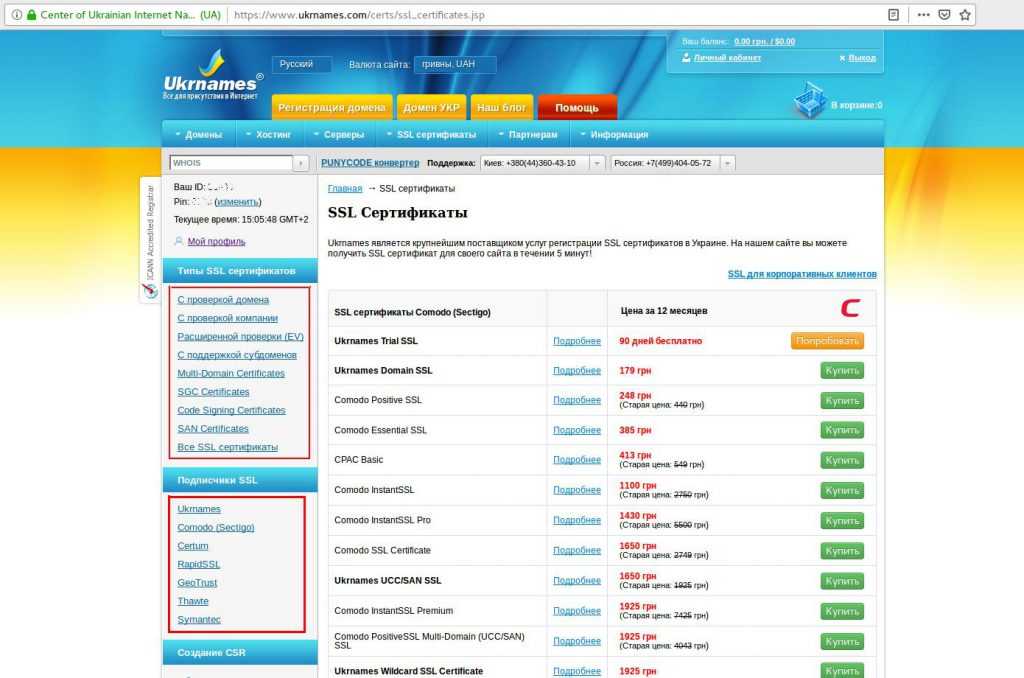Buy Comodo Positive SSL
1024x678 pixels.
pyautogui.click(x=842, y=400)
